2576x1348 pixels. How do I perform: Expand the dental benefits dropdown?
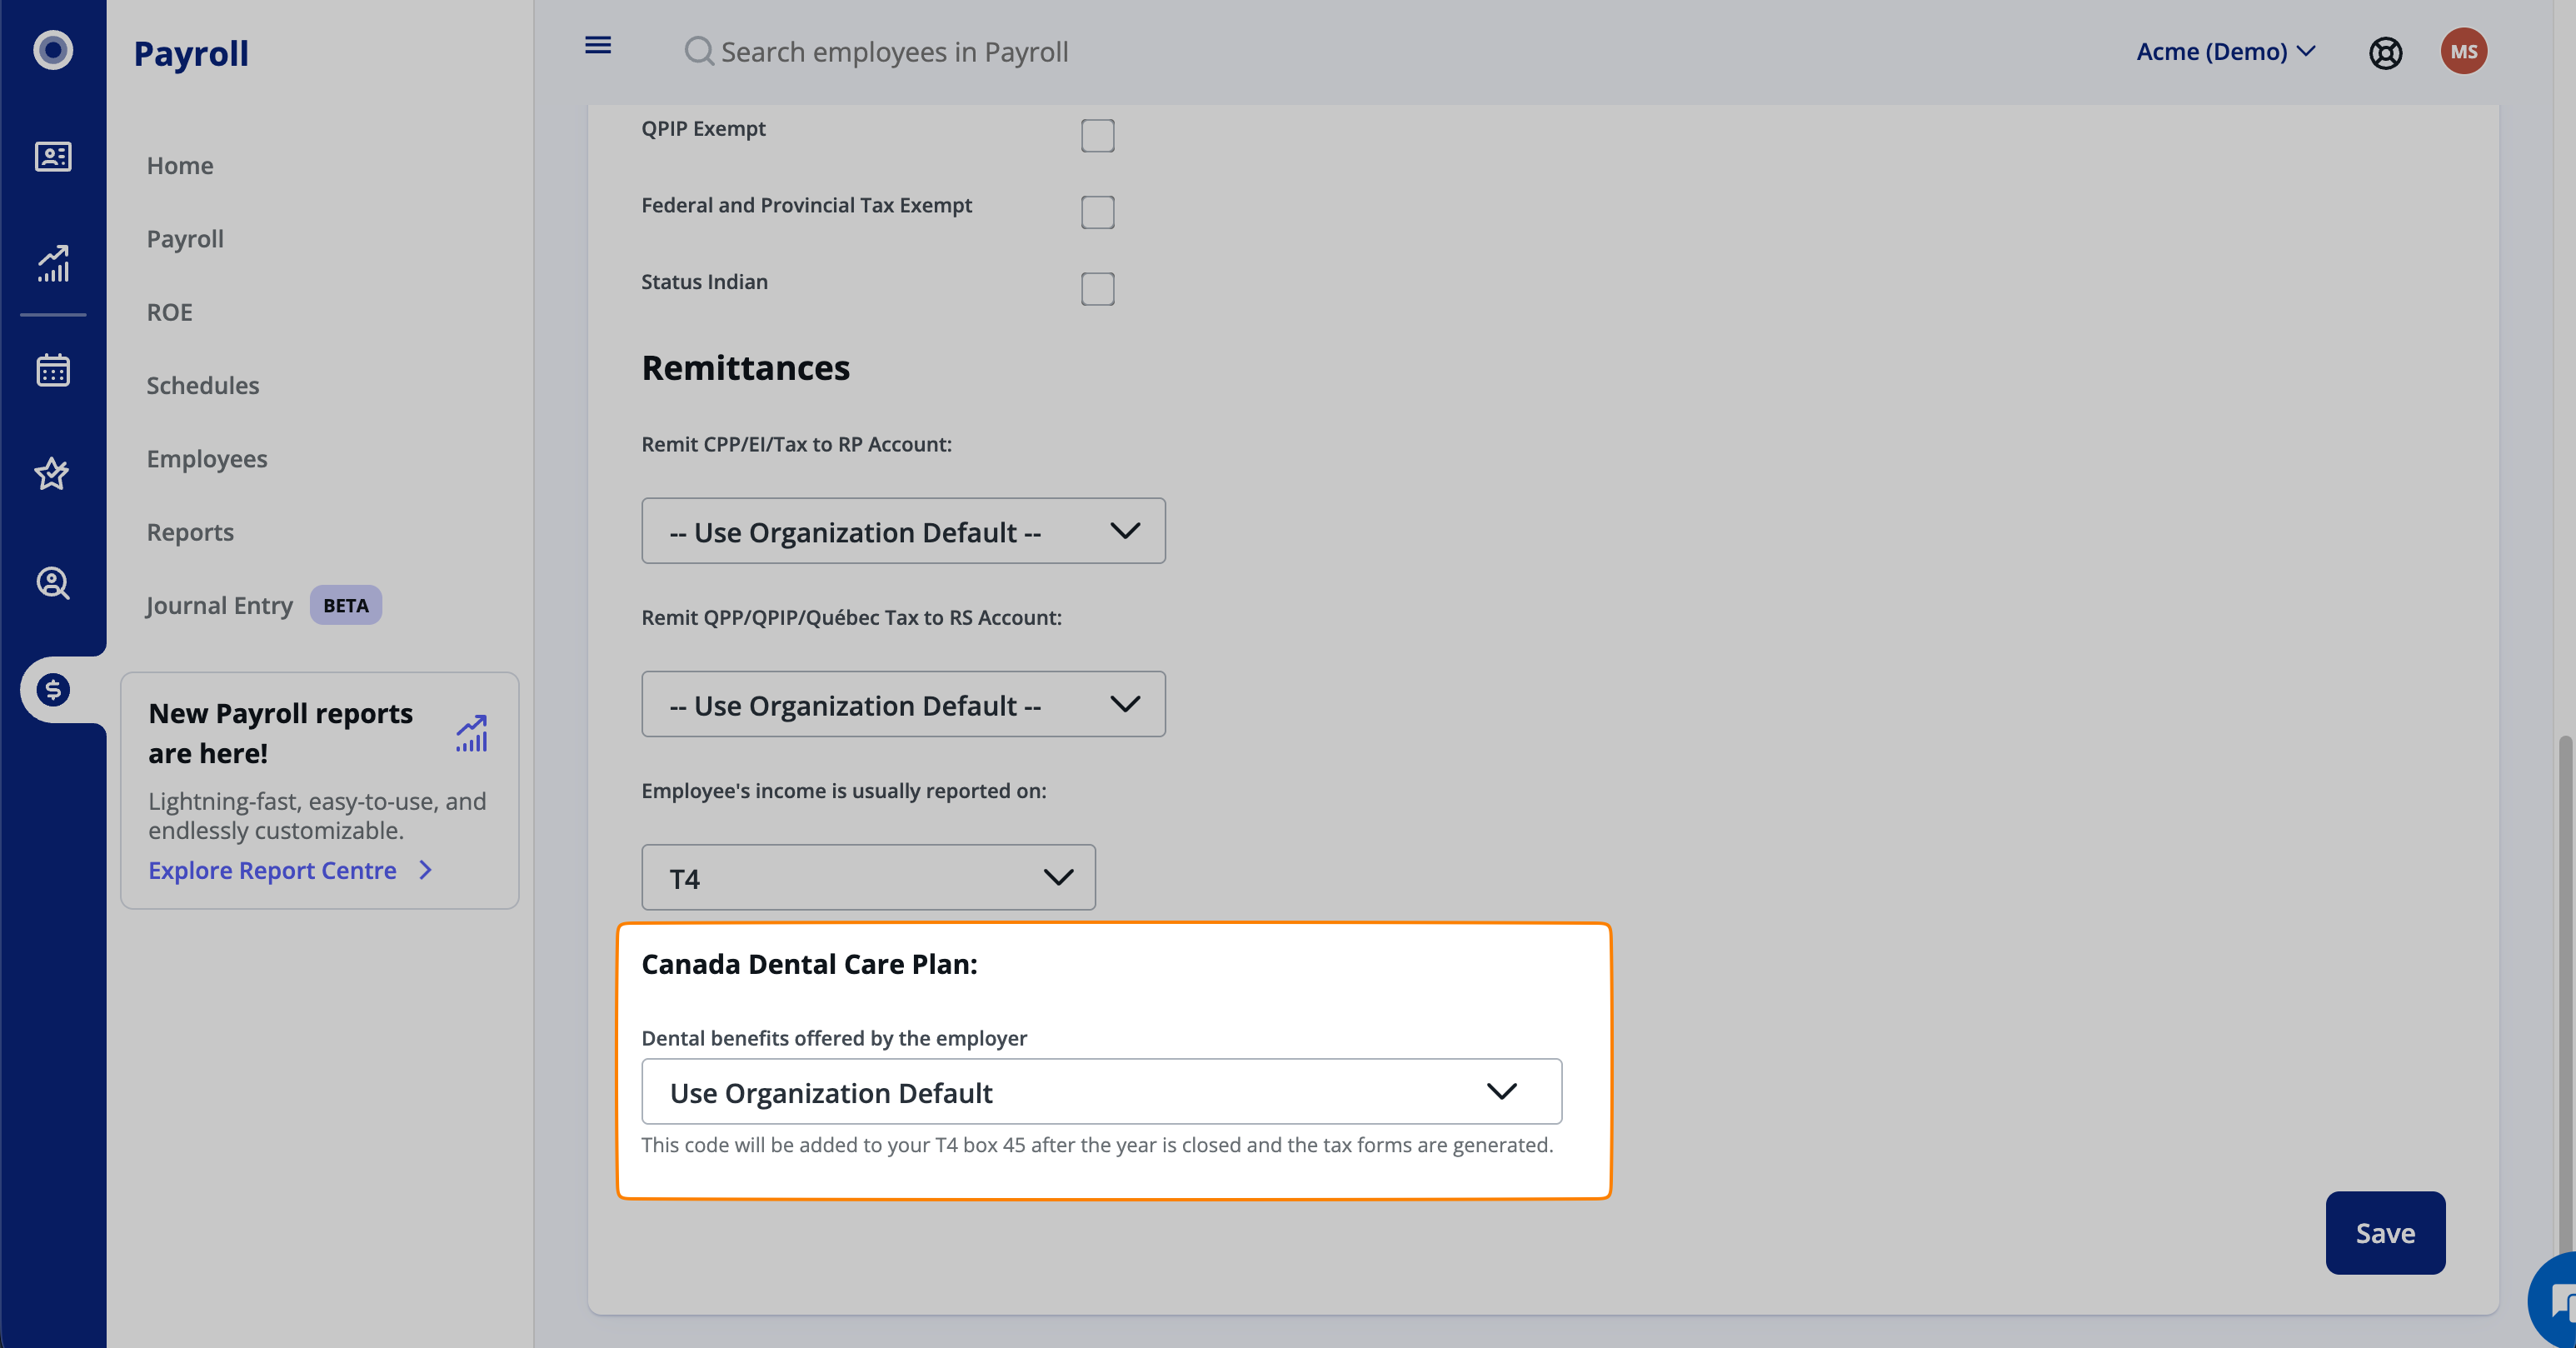[1101, 1092]
